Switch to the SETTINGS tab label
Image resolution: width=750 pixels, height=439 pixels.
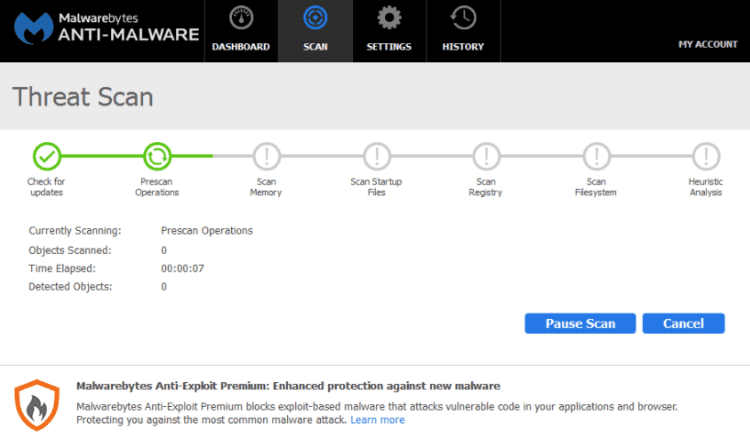click(389, 47)
